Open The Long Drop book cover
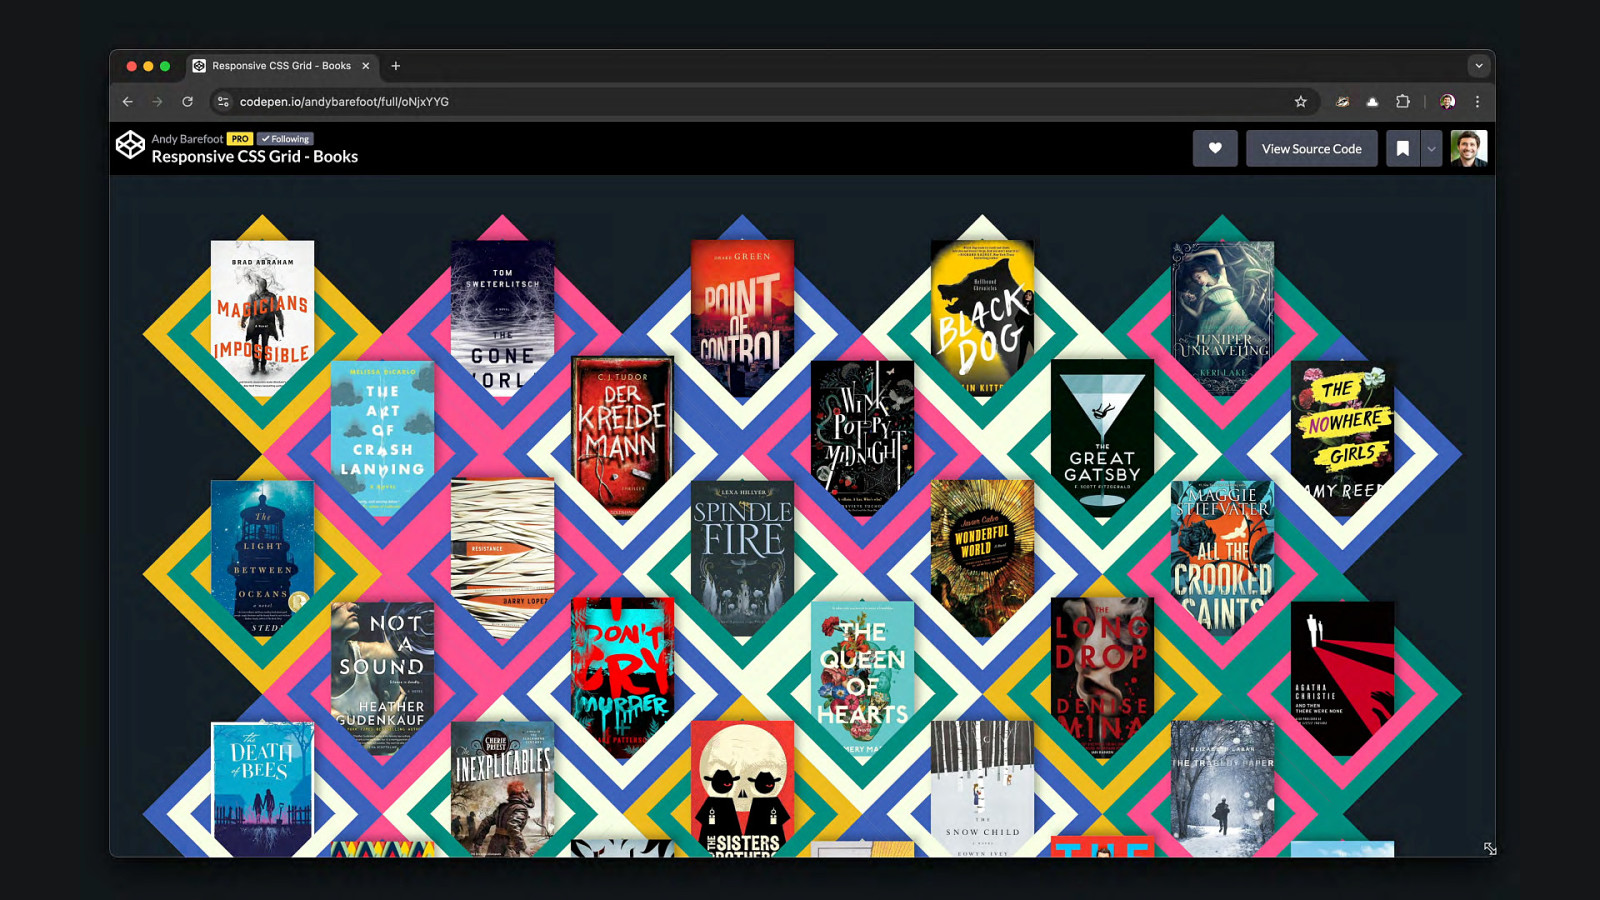This screenshot has width=1600, height=900. pos(1102,678)
